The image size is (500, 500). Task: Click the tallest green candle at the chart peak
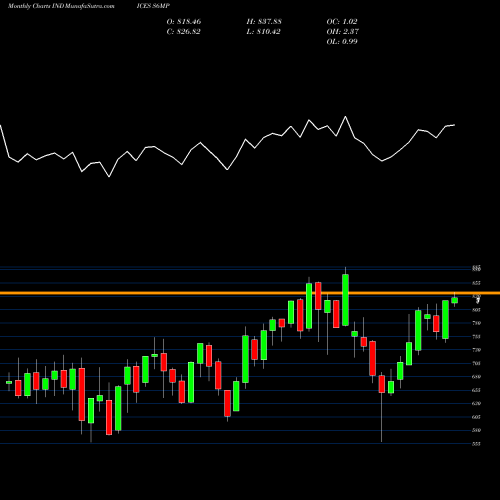tap(346, 300)
